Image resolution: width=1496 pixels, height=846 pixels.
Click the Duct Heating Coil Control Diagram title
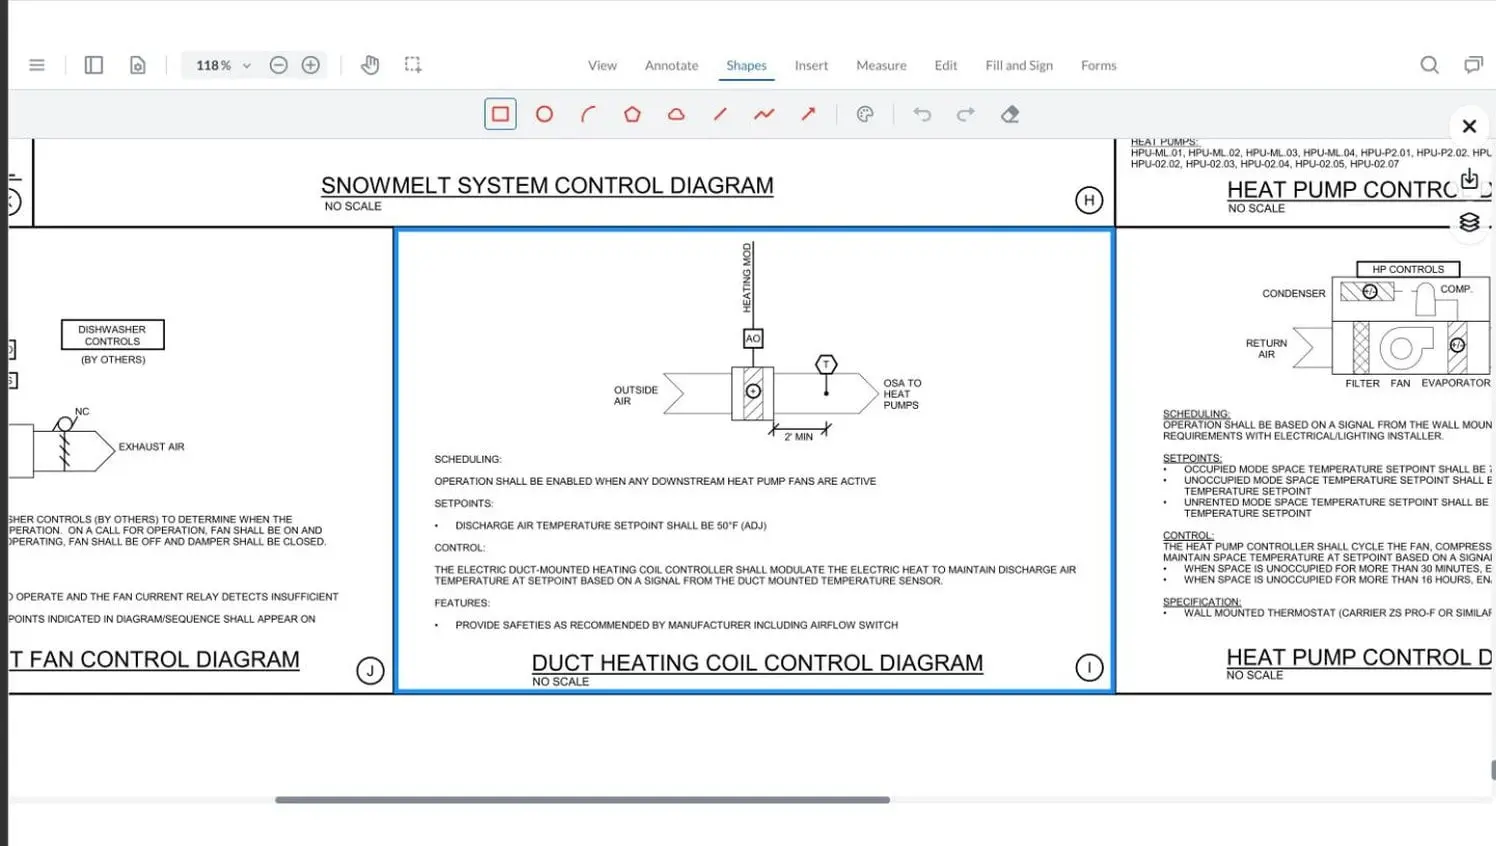(757, 663)
